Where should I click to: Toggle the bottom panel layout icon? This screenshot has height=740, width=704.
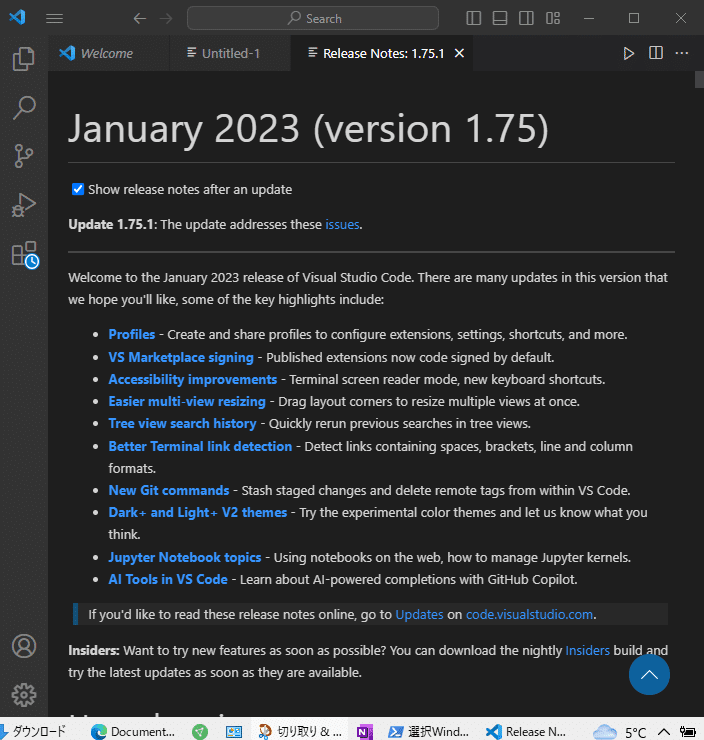click(500, 18)
